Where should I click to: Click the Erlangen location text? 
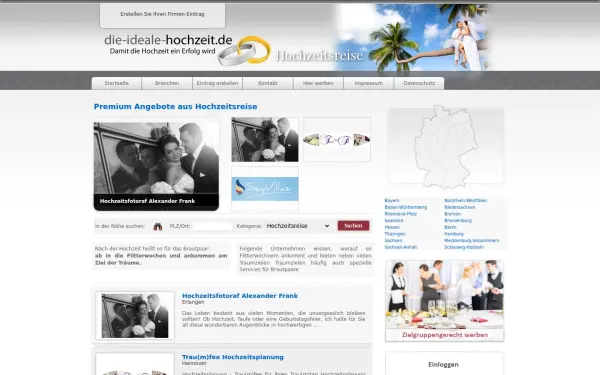[193, 302]
